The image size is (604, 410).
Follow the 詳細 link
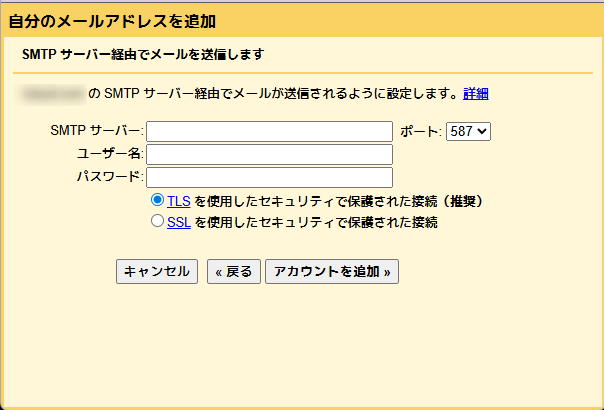coord(476,94)
